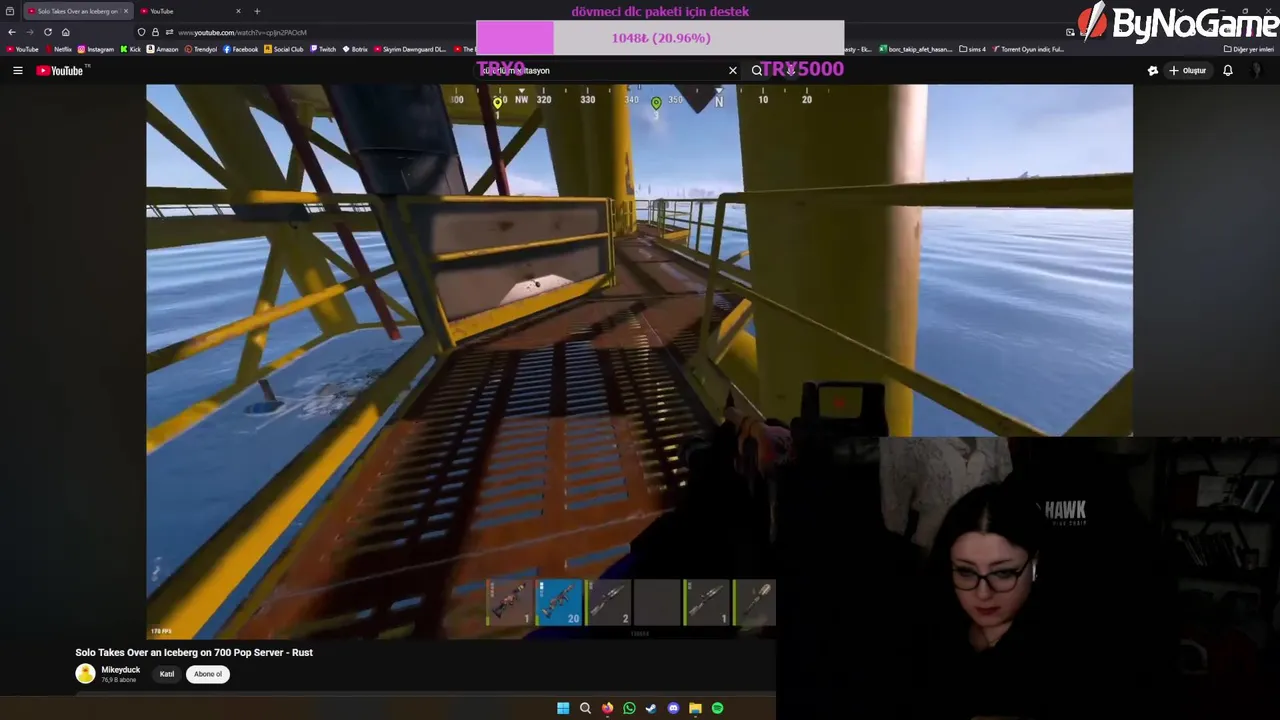
Task: Open YouTube notifications bell
Action: (1228, 70)
